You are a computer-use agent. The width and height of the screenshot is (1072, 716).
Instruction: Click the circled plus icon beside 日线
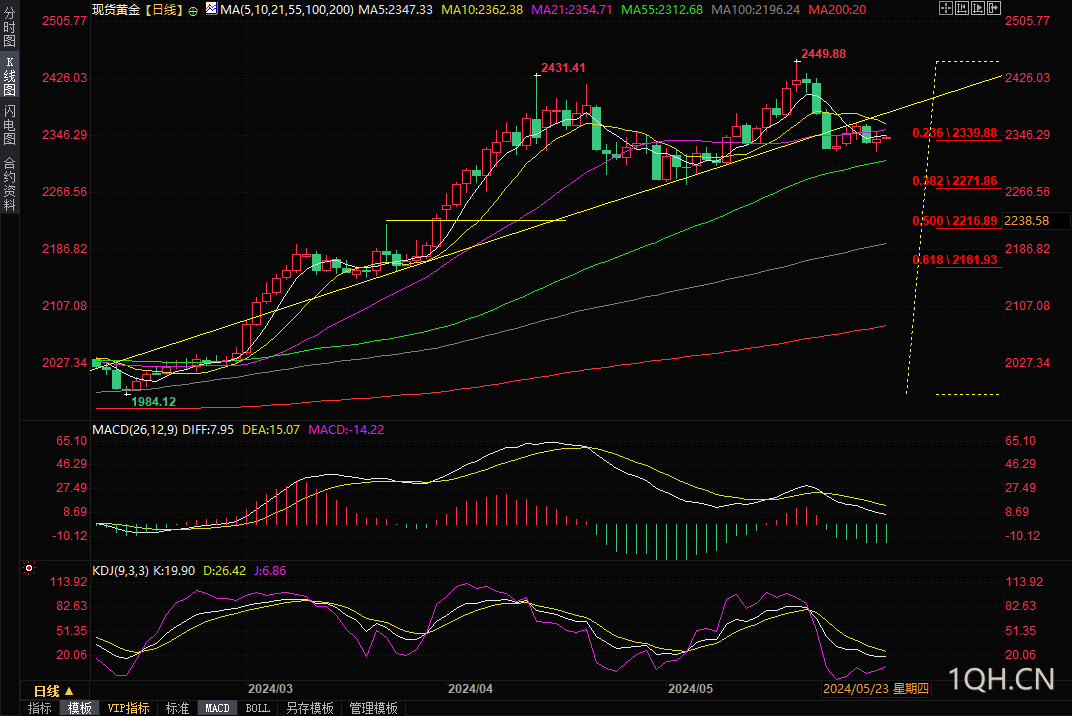click(193, 10)
